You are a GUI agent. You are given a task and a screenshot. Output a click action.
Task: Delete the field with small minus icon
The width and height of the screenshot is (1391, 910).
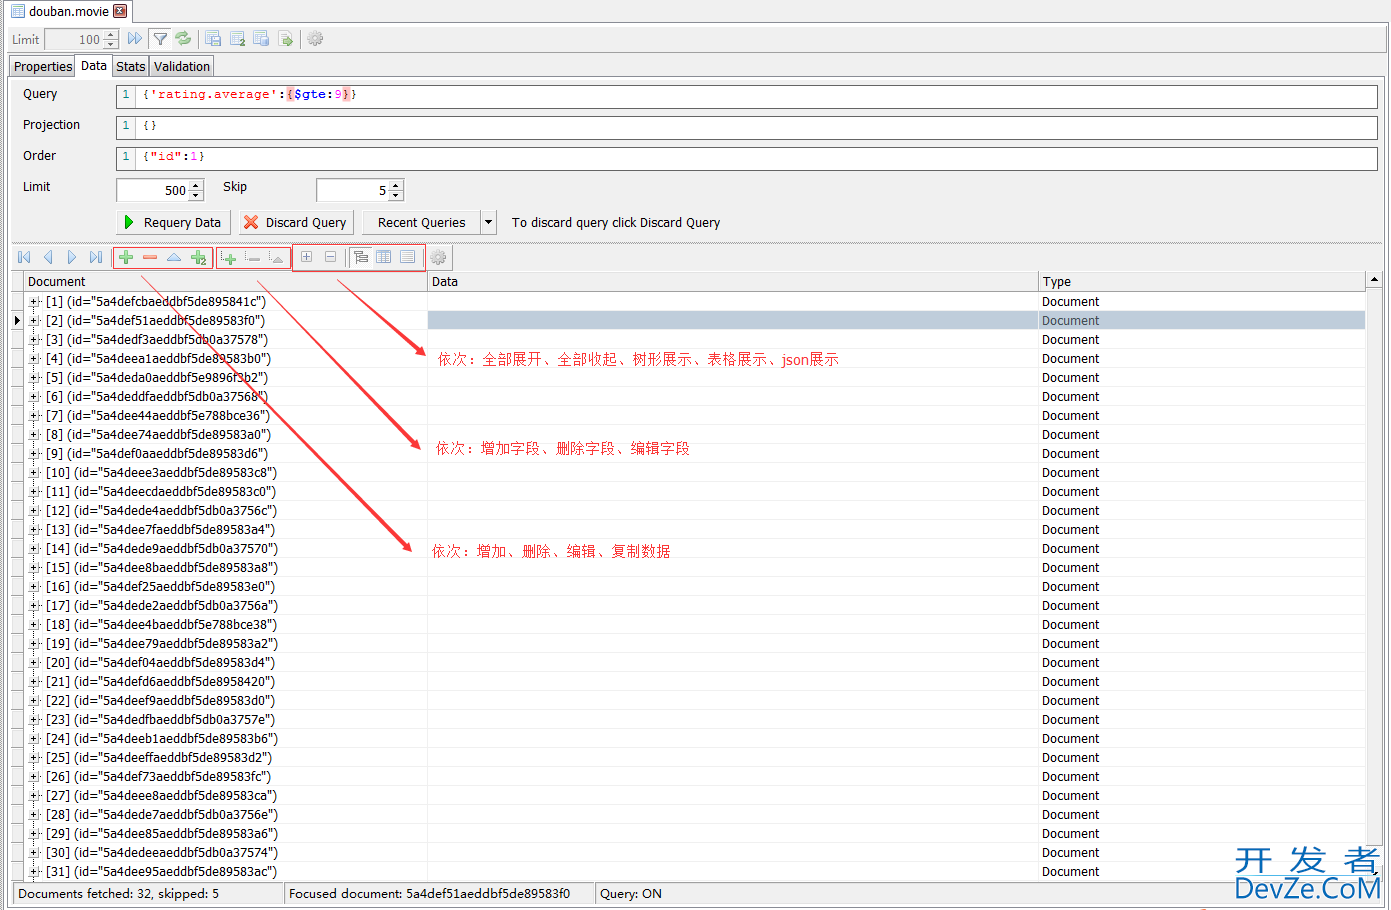point(253,257)
